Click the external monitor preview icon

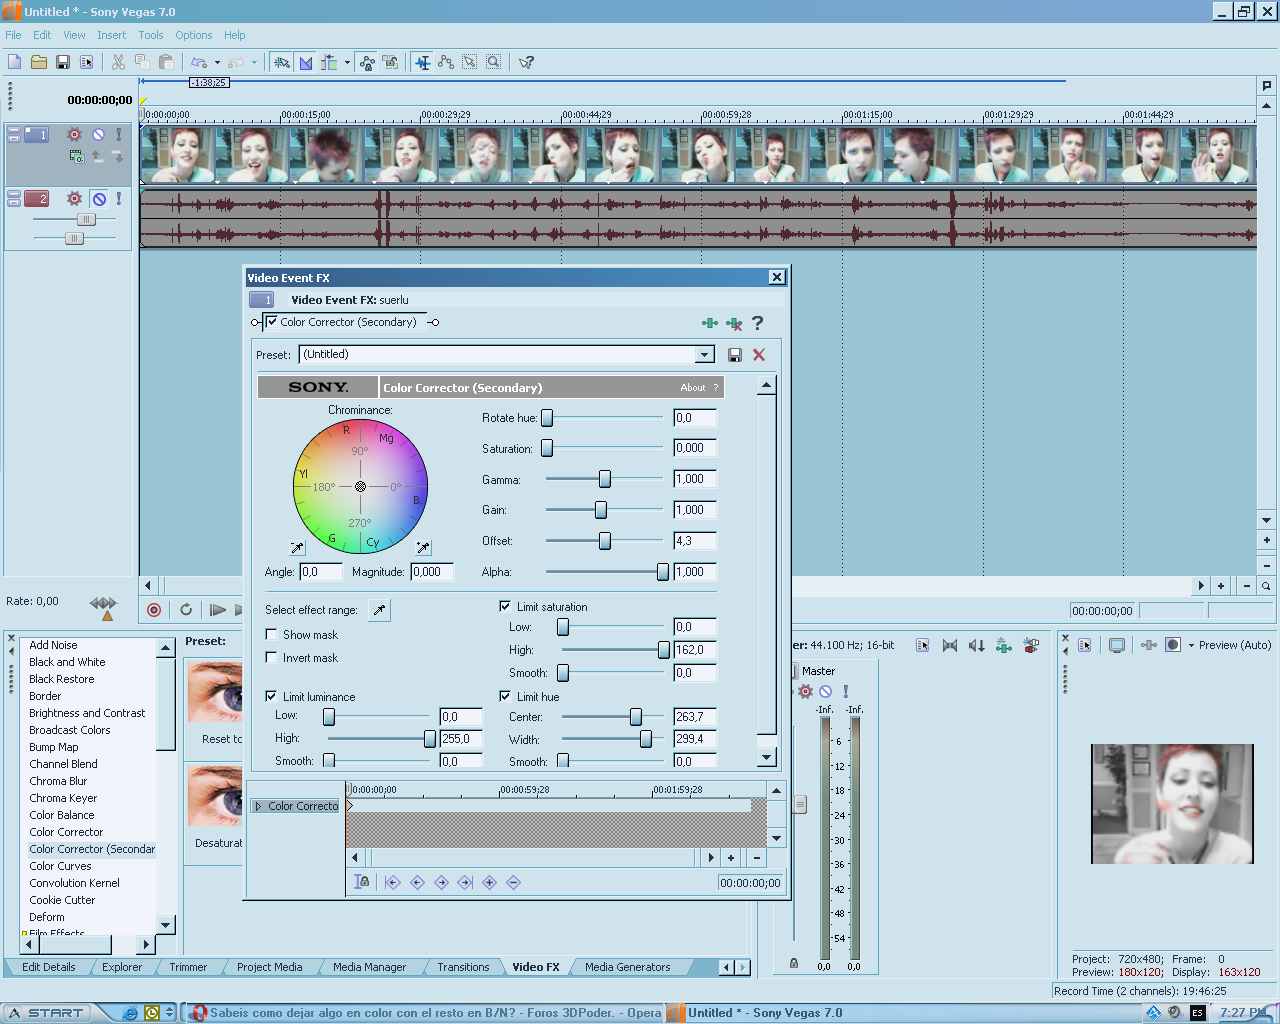coord(1117,645)
